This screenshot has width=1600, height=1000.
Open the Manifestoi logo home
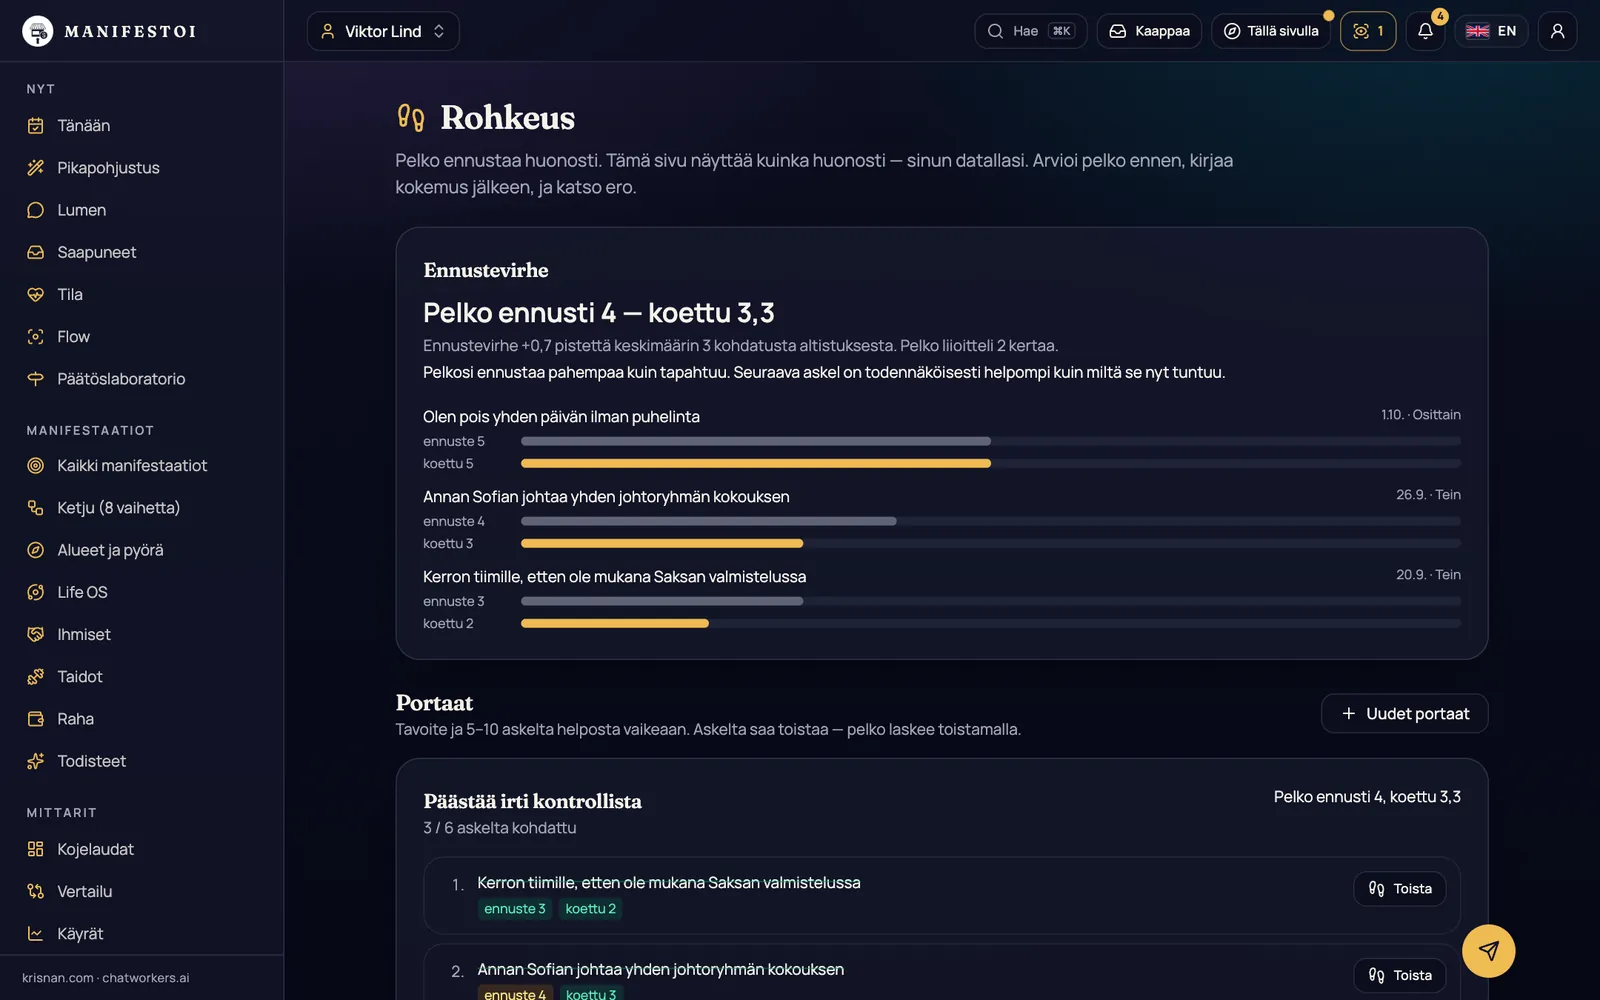coord(109,31)
